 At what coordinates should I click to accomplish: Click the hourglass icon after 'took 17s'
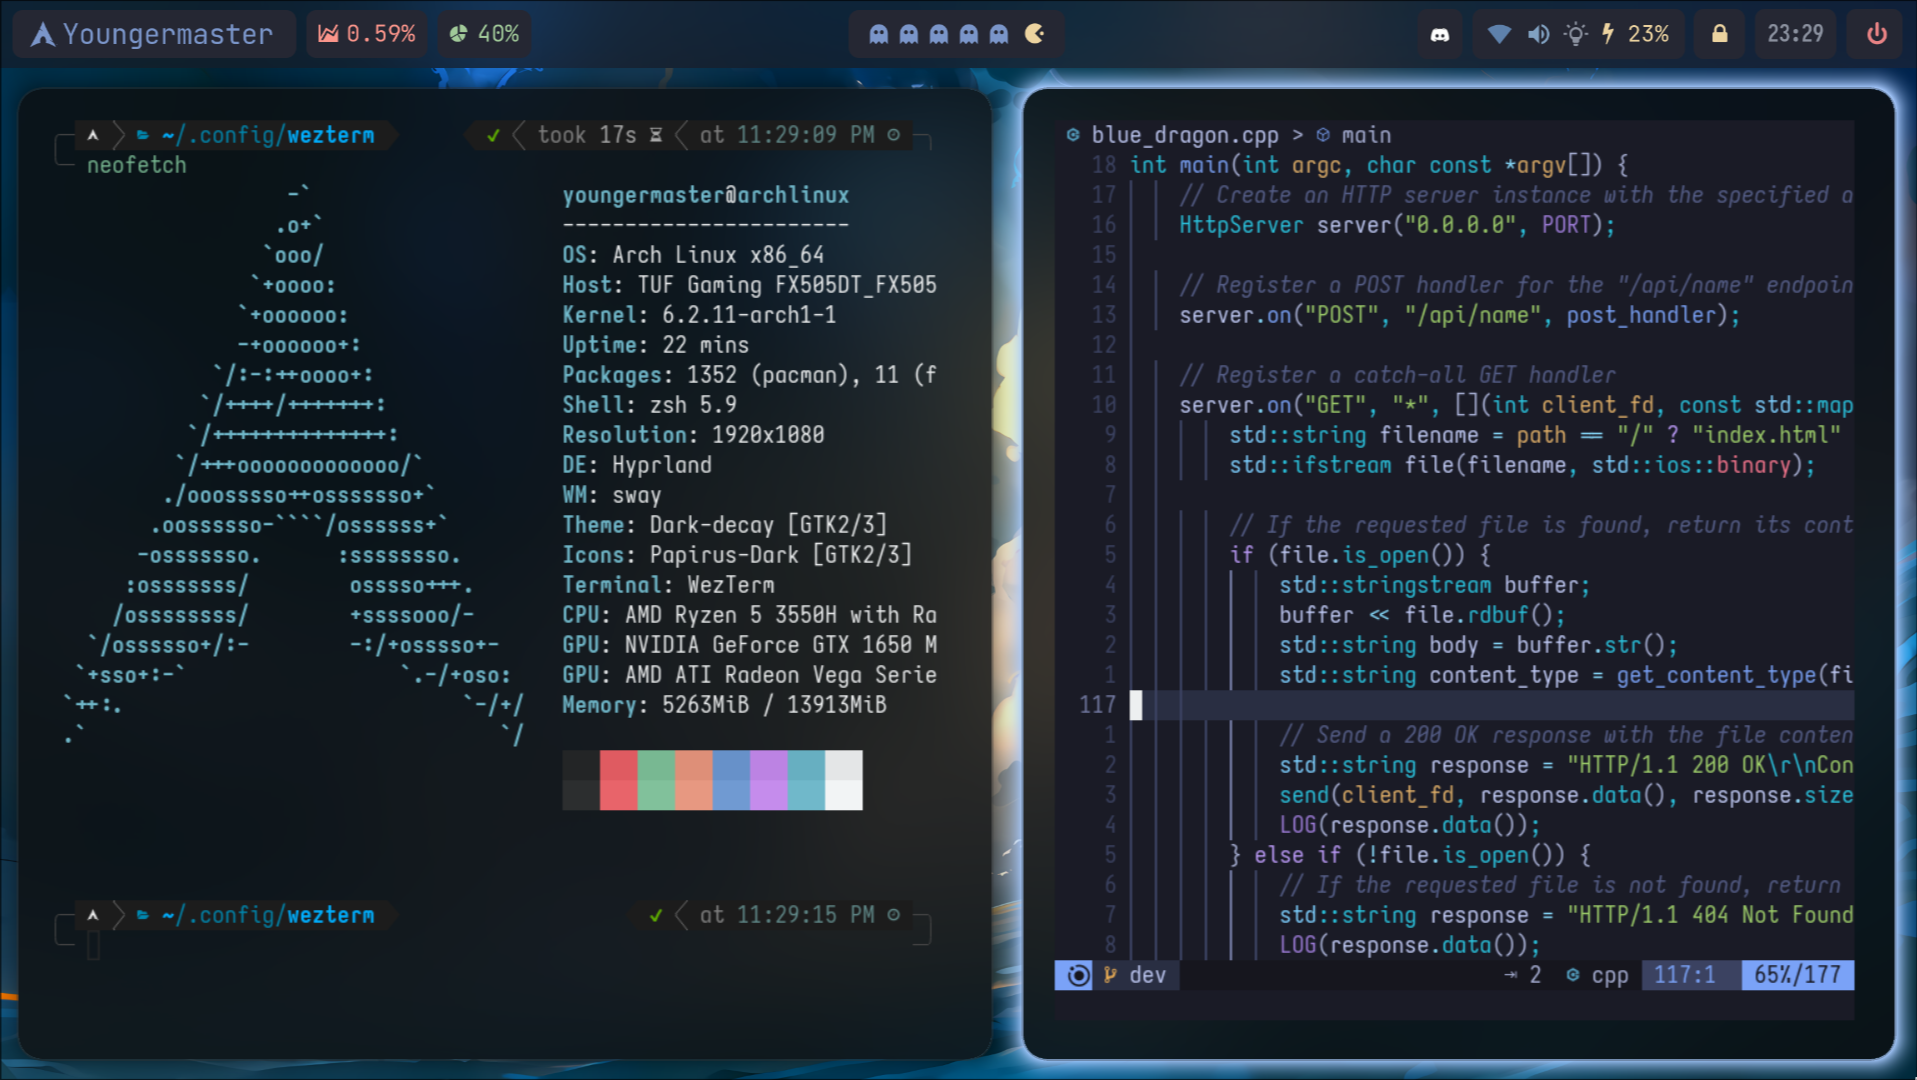click(x=656, y=135)
